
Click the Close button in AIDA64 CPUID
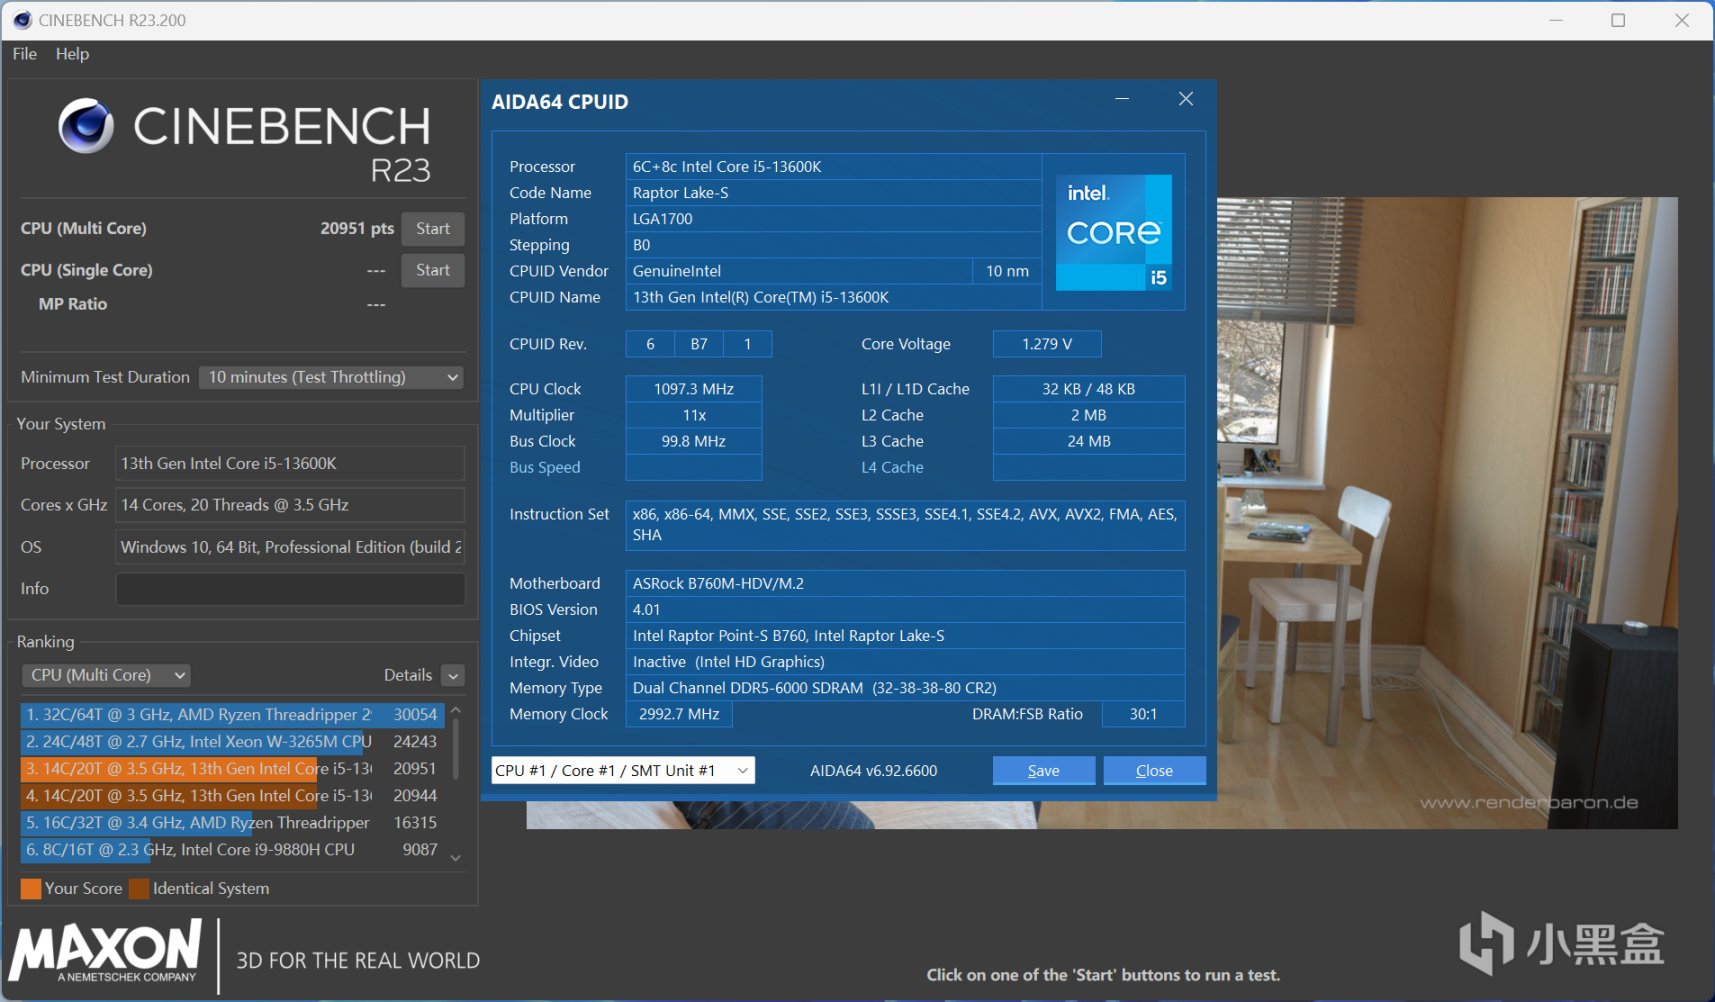click(1154, 770)
